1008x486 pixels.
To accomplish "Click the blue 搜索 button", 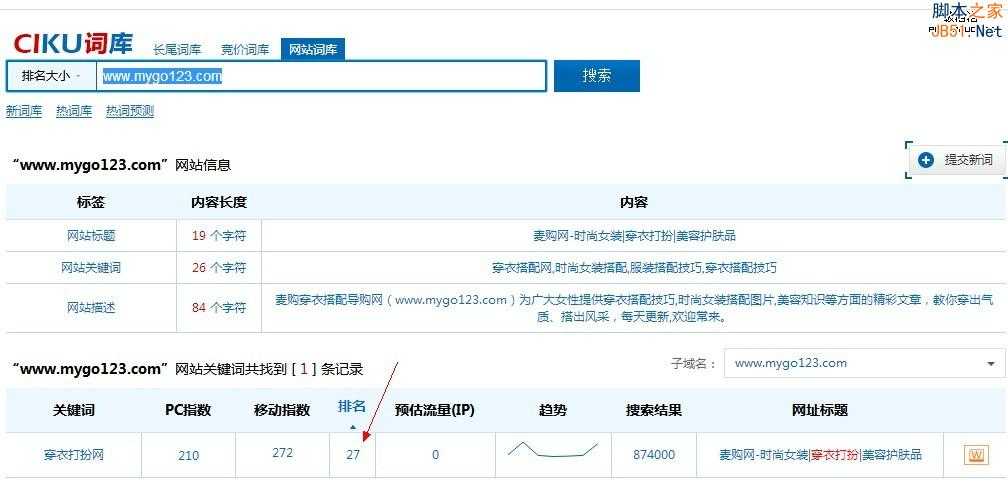I will click(597, 76).
